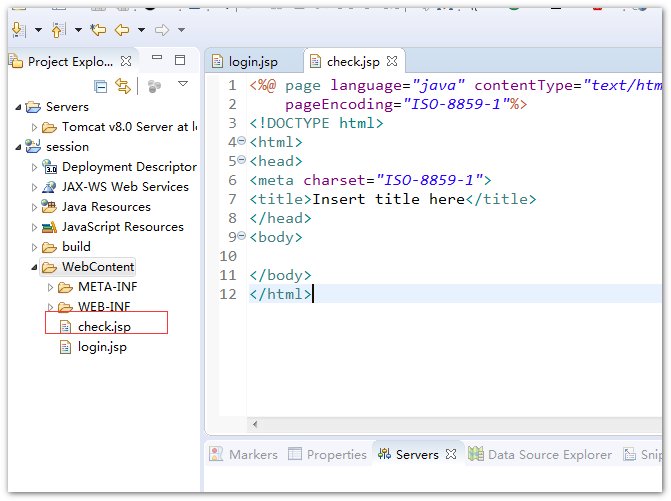Switch to the login.jsp editor tab

pyautogui.click(x=250, y=62)
